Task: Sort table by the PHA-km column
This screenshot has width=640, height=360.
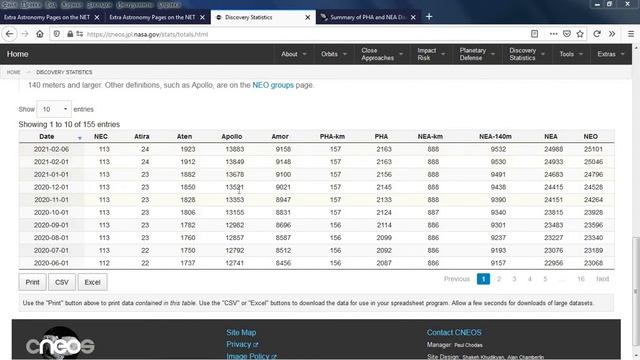Action: [x=332, y=136]
